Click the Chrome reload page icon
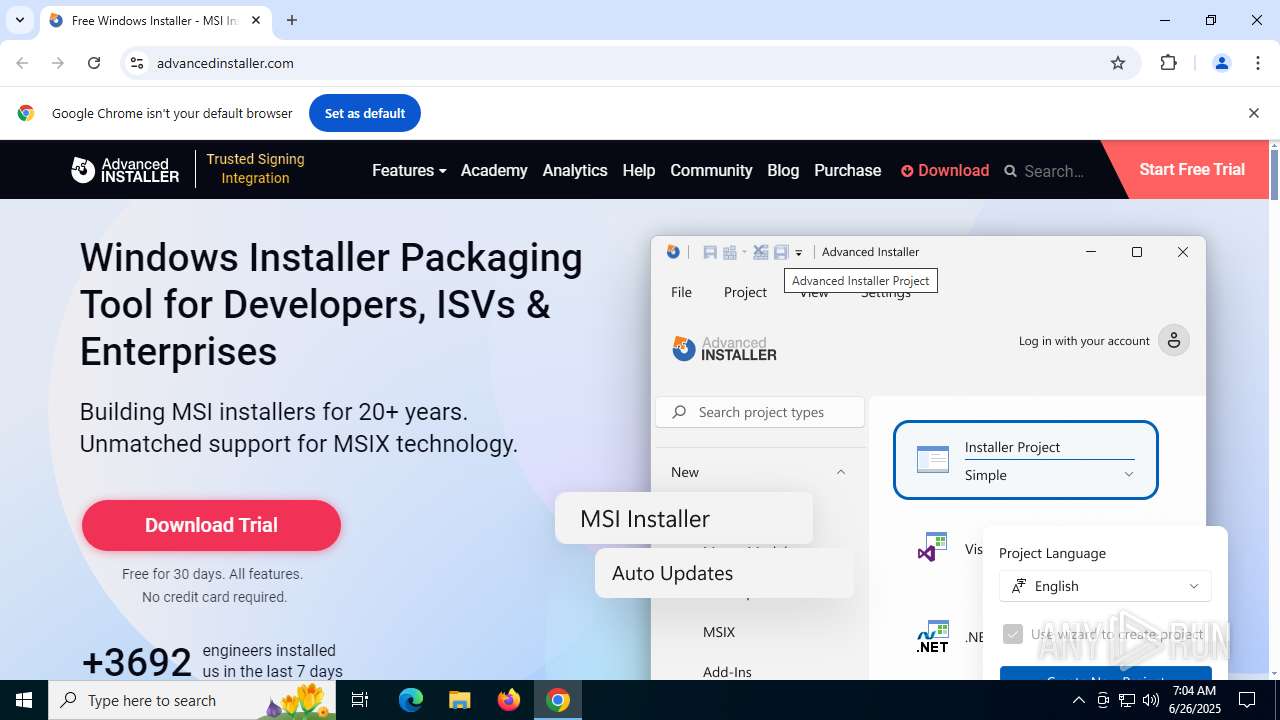This screenshot has width=1280, height=720. click(94, 63)
